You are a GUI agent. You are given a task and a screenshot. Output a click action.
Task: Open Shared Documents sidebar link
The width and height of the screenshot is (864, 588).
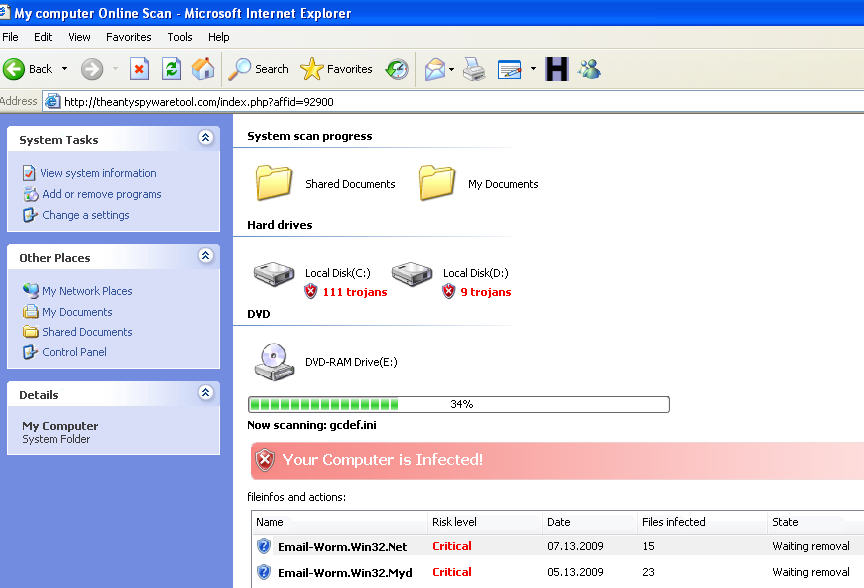pos(87,332)
